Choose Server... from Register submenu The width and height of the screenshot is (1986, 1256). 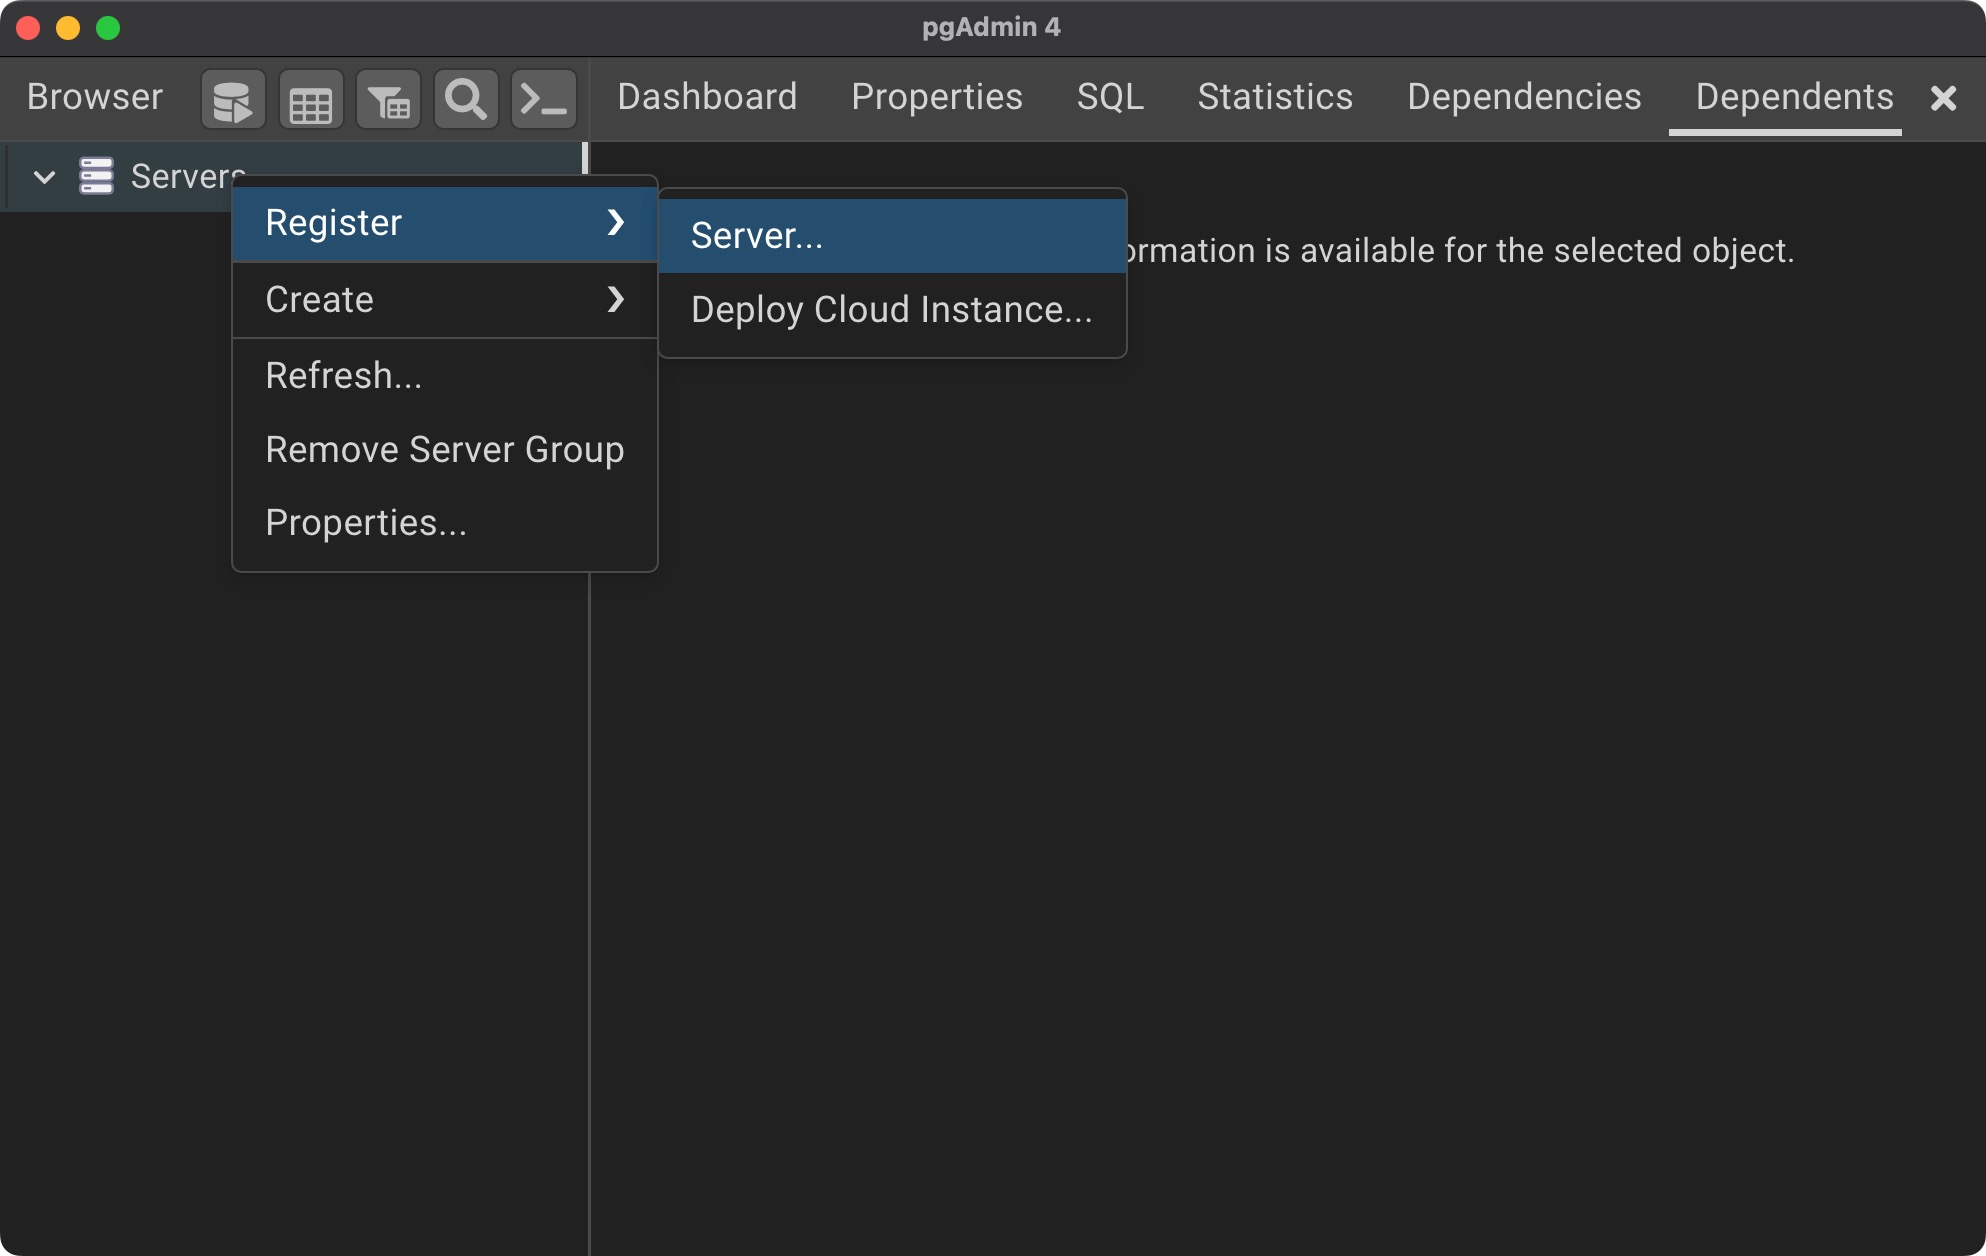click(757, 236)
